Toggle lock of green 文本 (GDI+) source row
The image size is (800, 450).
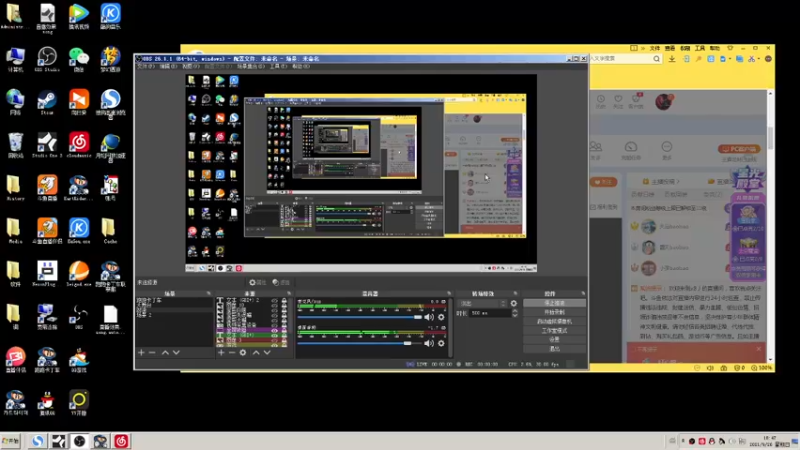[x=284, y=335]
